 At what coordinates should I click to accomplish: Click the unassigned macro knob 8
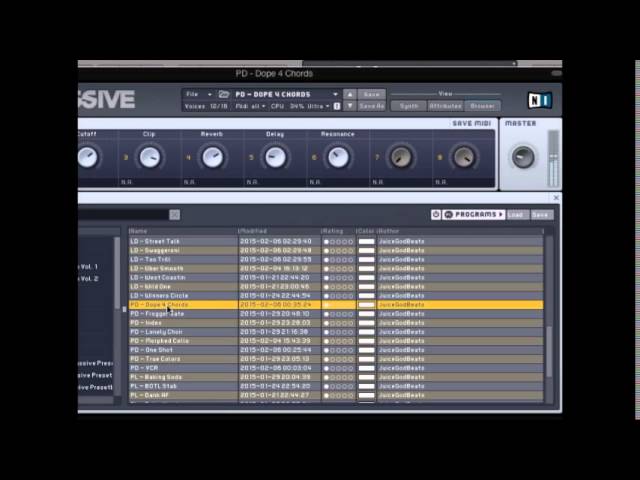[464, 157]
